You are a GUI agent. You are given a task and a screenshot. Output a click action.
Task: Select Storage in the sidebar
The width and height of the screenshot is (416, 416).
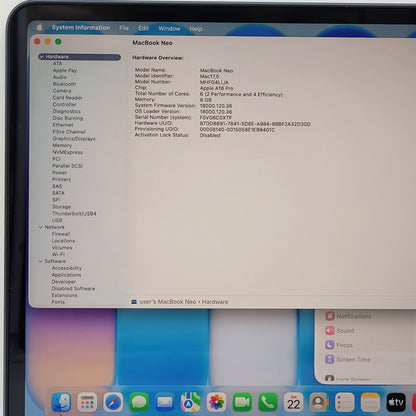click(x=61, y=207)
